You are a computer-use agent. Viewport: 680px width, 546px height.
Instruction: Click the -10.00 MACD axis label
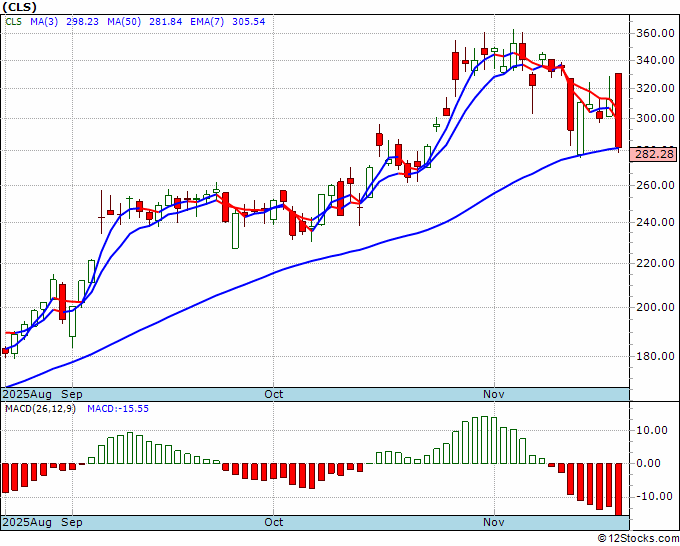(x=655, y=496)
